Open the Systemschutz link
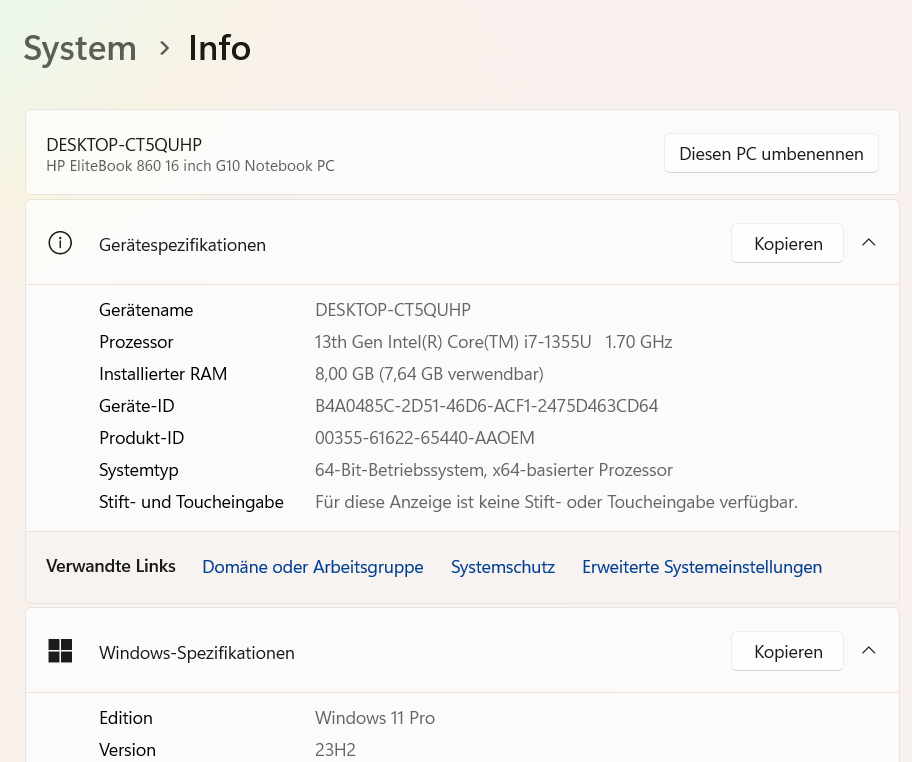 pyautogui.click(x=503, y=567)
